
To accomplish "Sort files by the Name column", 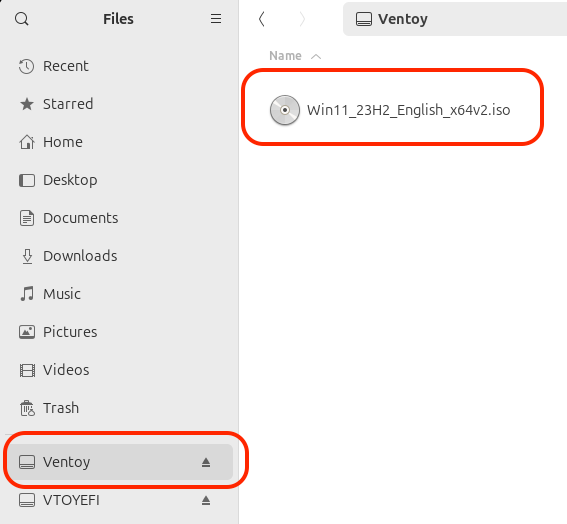I will coord(285,56).
